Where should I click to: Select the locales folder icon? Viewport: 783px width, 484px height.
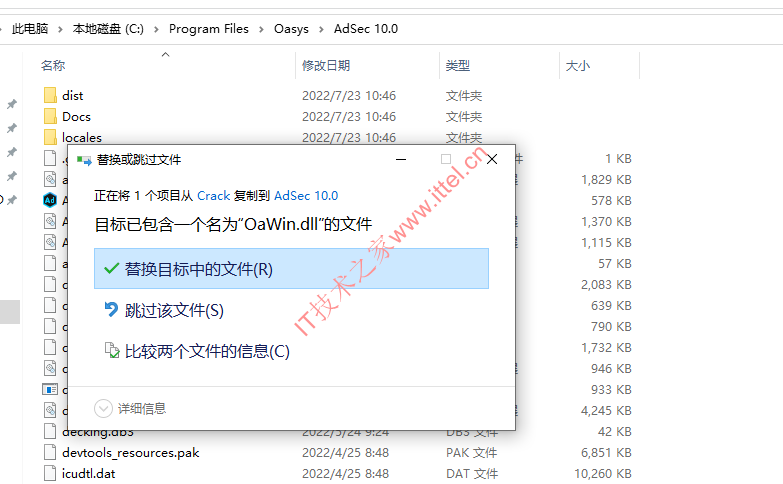click(x=50, y=137)
